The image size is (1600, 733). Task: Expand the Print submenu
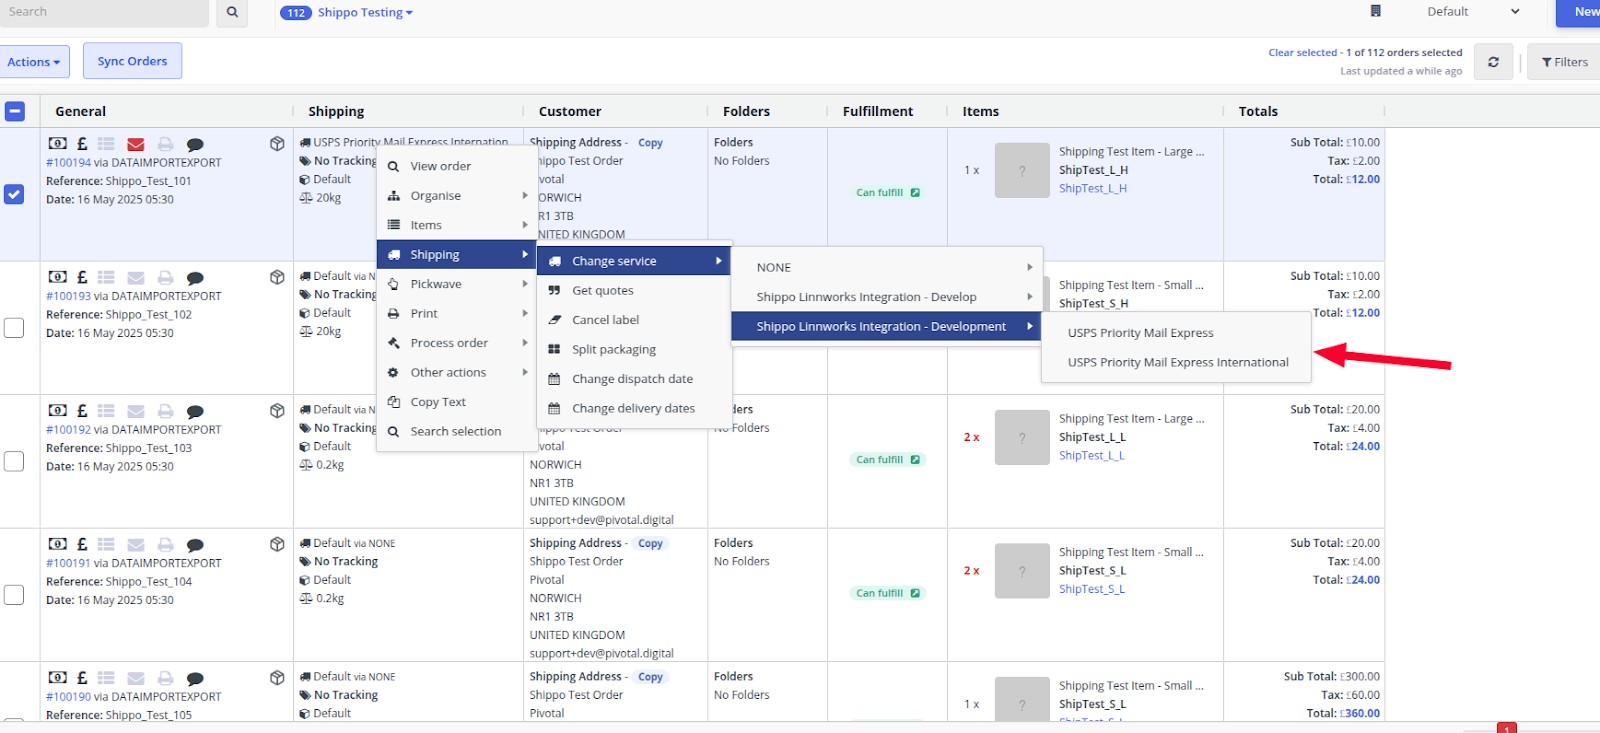coord(457,313)
